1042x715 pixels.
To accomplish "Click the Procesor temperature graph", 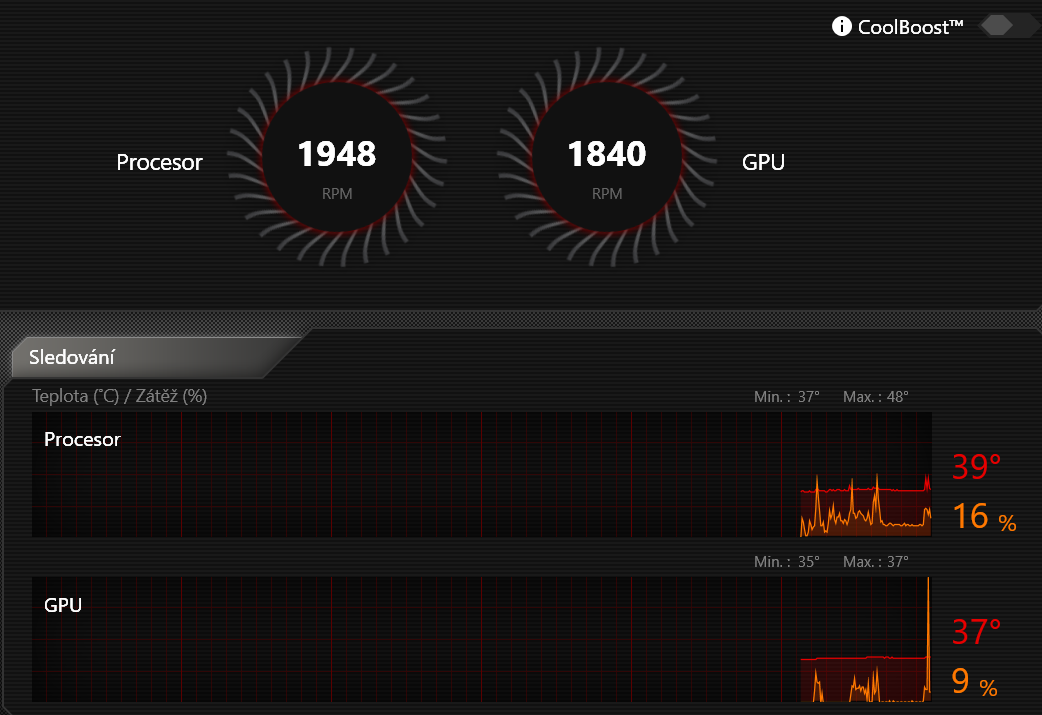I will pos(482,474).
